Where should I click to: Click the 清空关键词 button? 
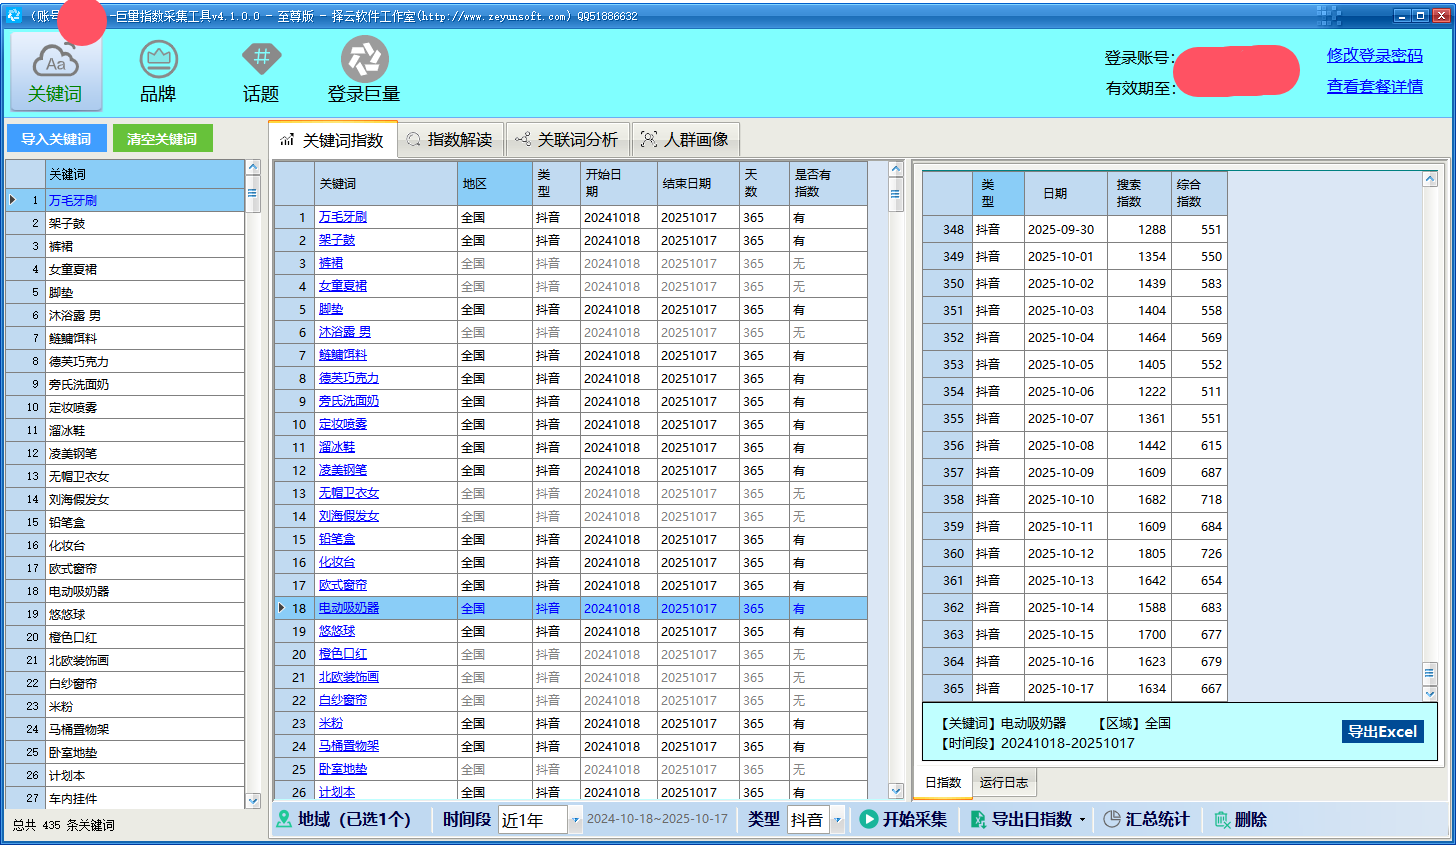162,139
